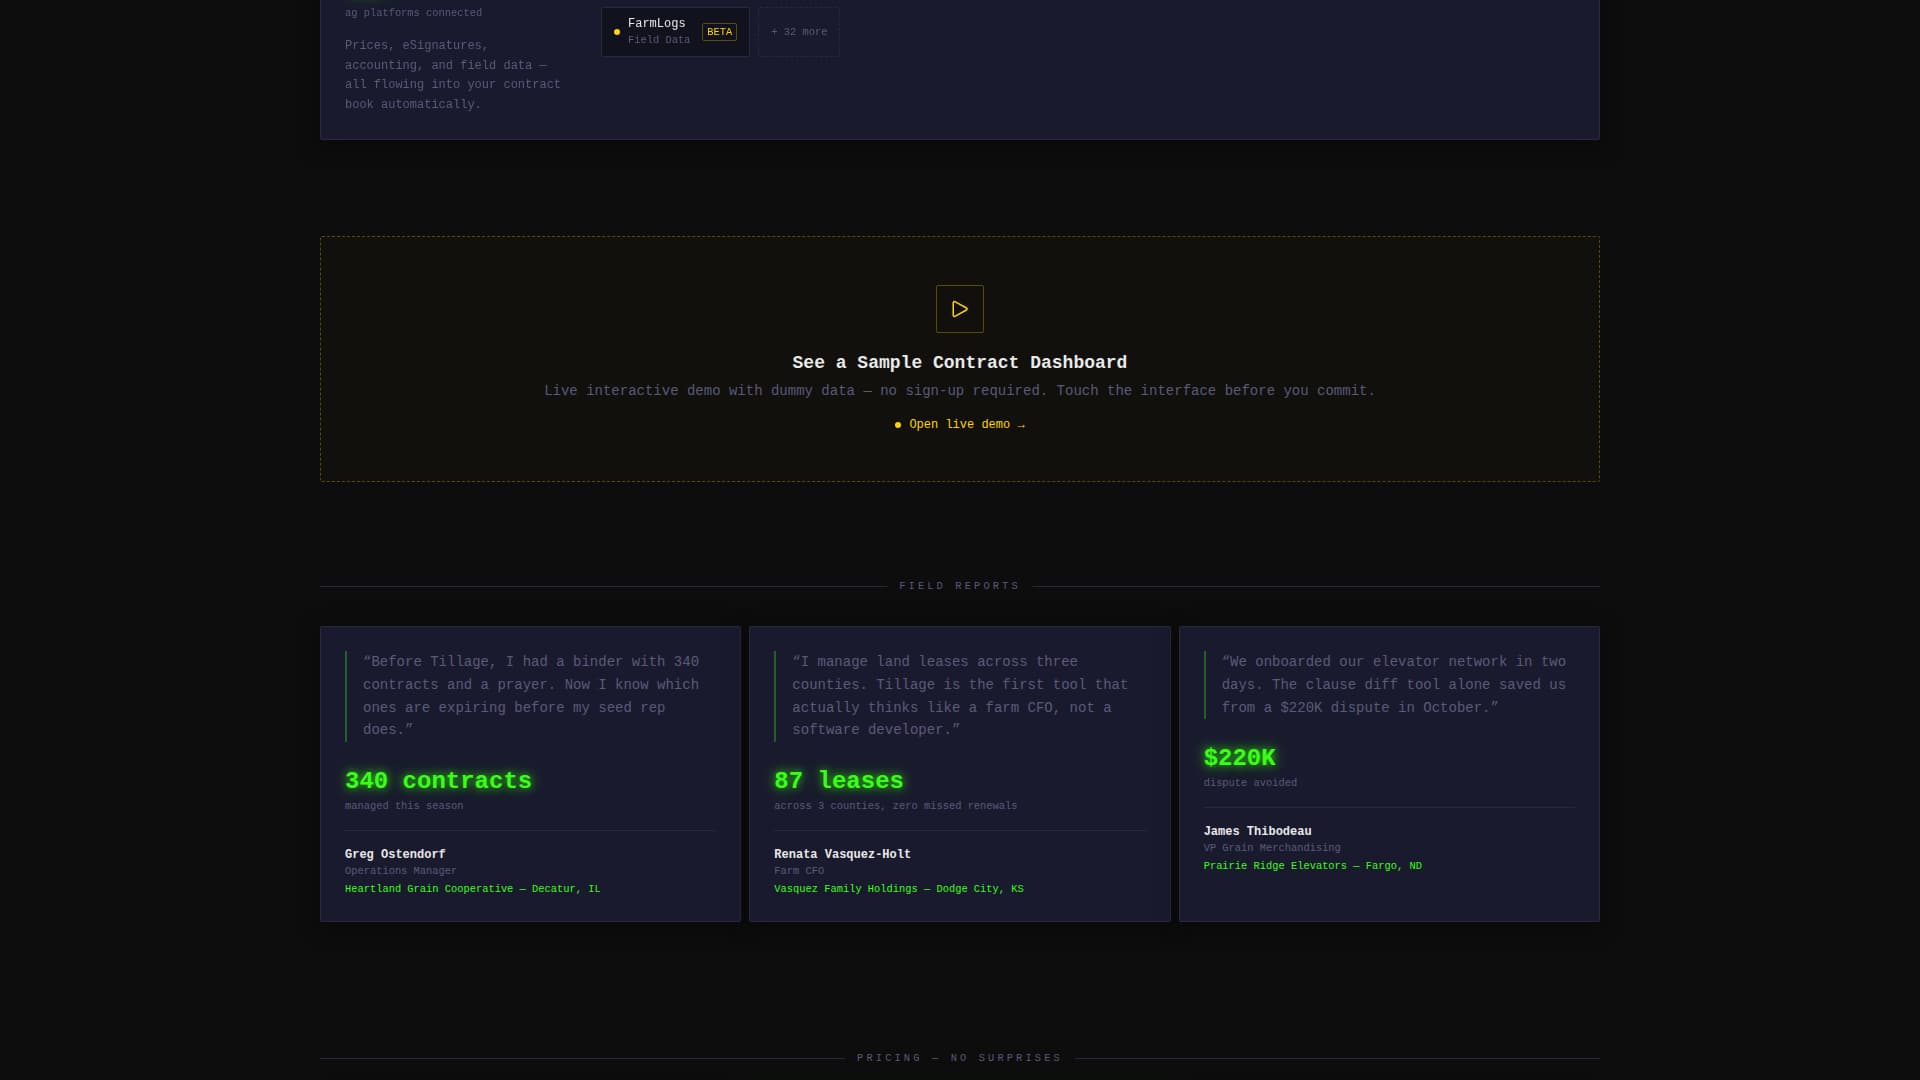Expand the '+ 32 more' integrations tile
The width and height of the screenshot is (1920, 1080).
tap(799, 32)
